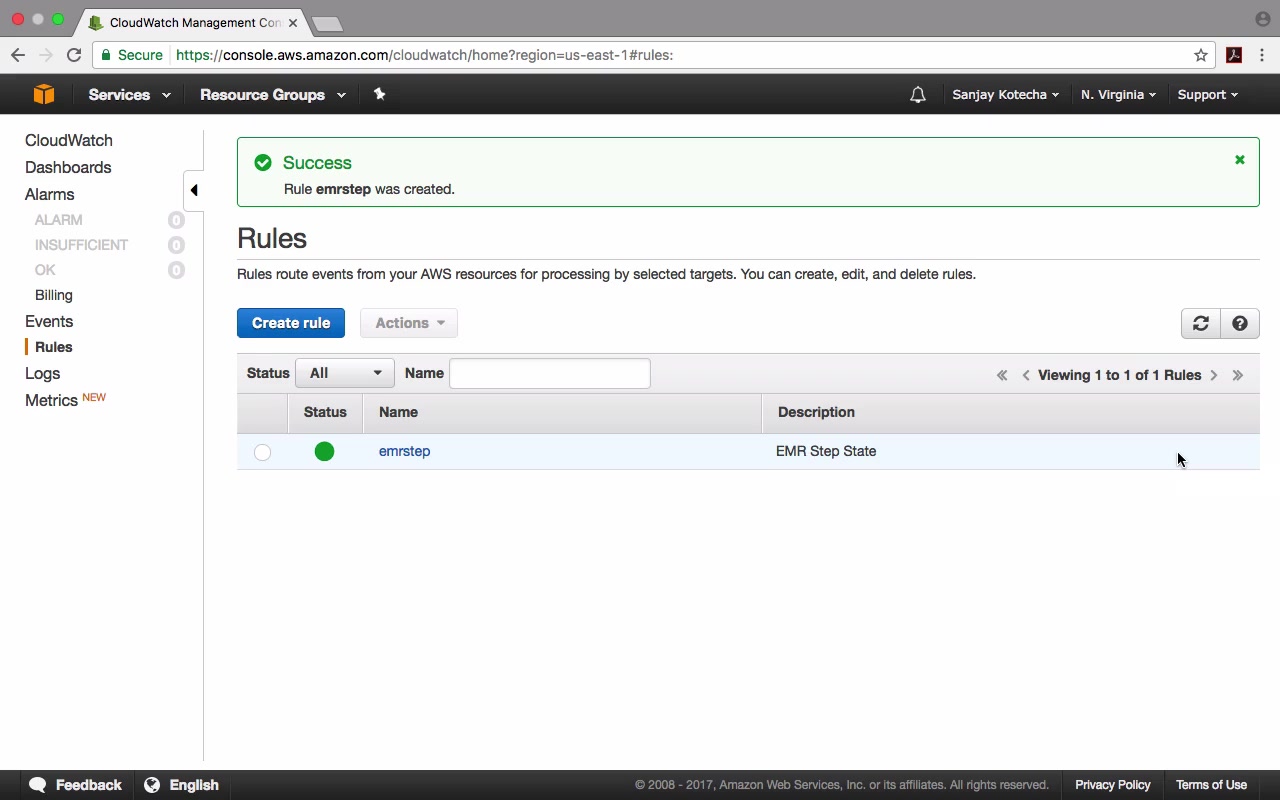Open the English language selector
Viewport: 1280px width, 800px height.
click(182, 785)
